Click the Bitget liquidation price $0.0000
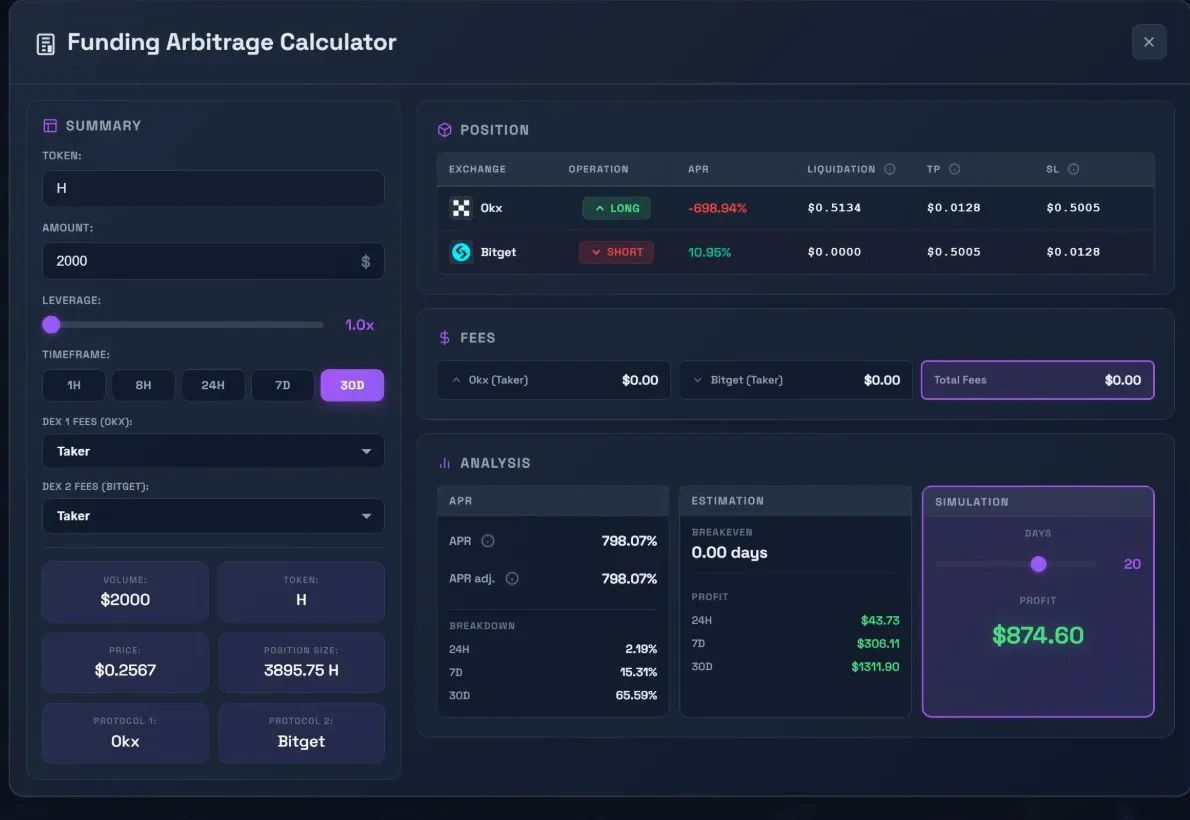This screenshot has height=820, width=1190. pyautogui.click(x=834, y=251)
